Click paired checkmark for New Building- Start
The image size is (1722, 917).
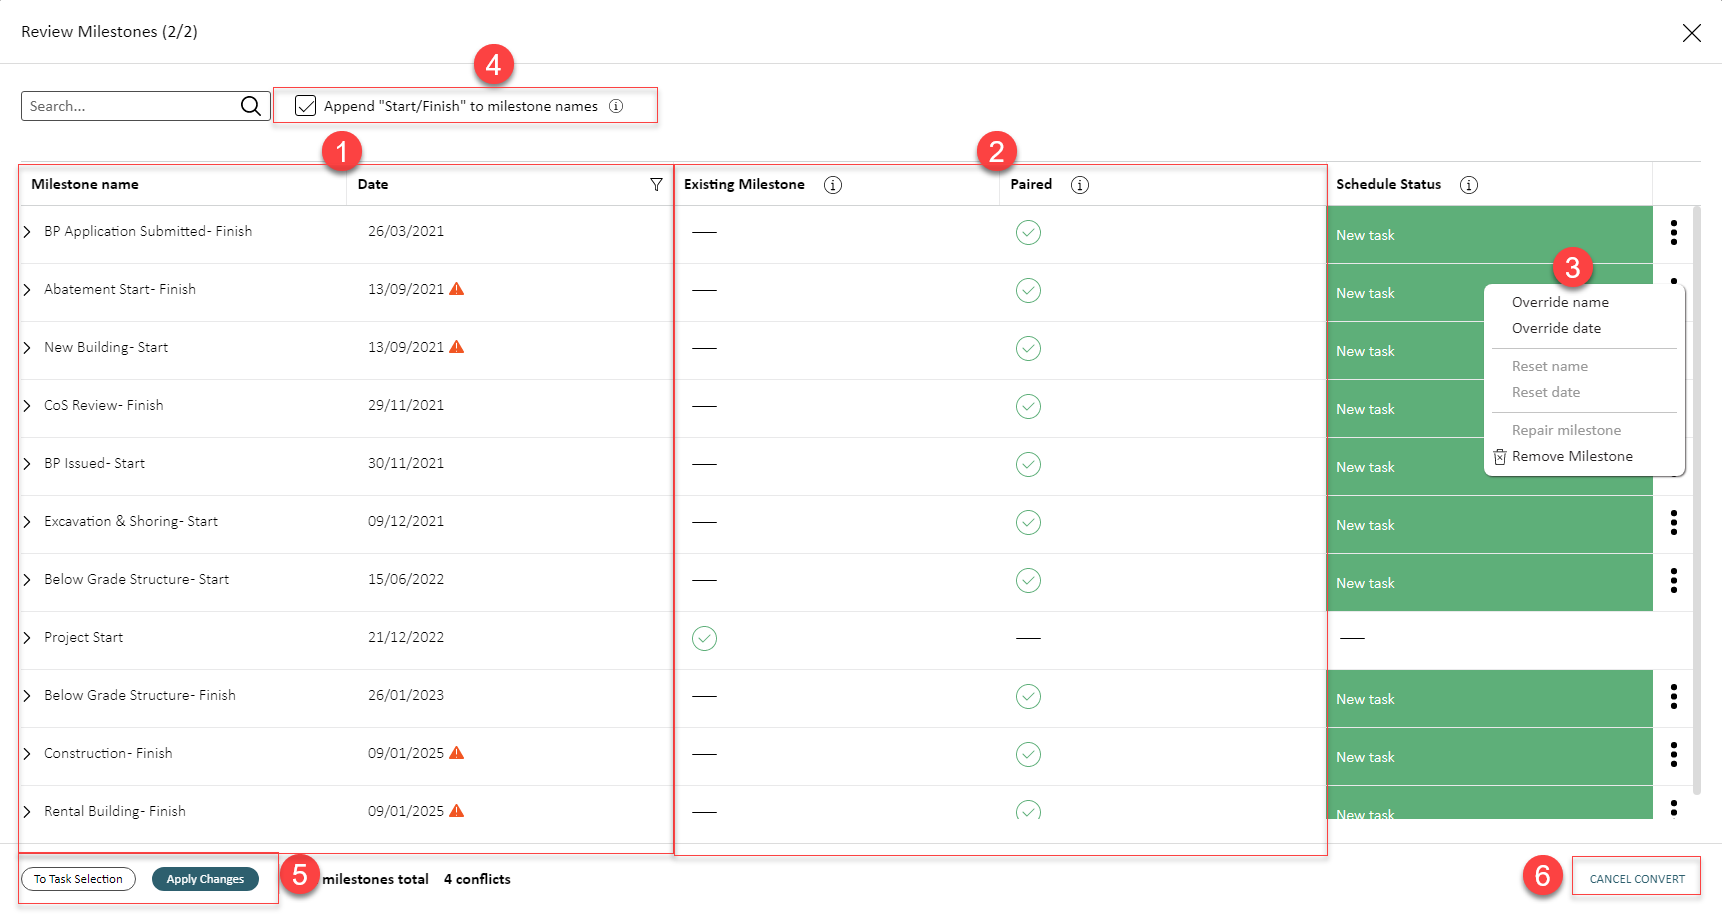(1028, 349)
